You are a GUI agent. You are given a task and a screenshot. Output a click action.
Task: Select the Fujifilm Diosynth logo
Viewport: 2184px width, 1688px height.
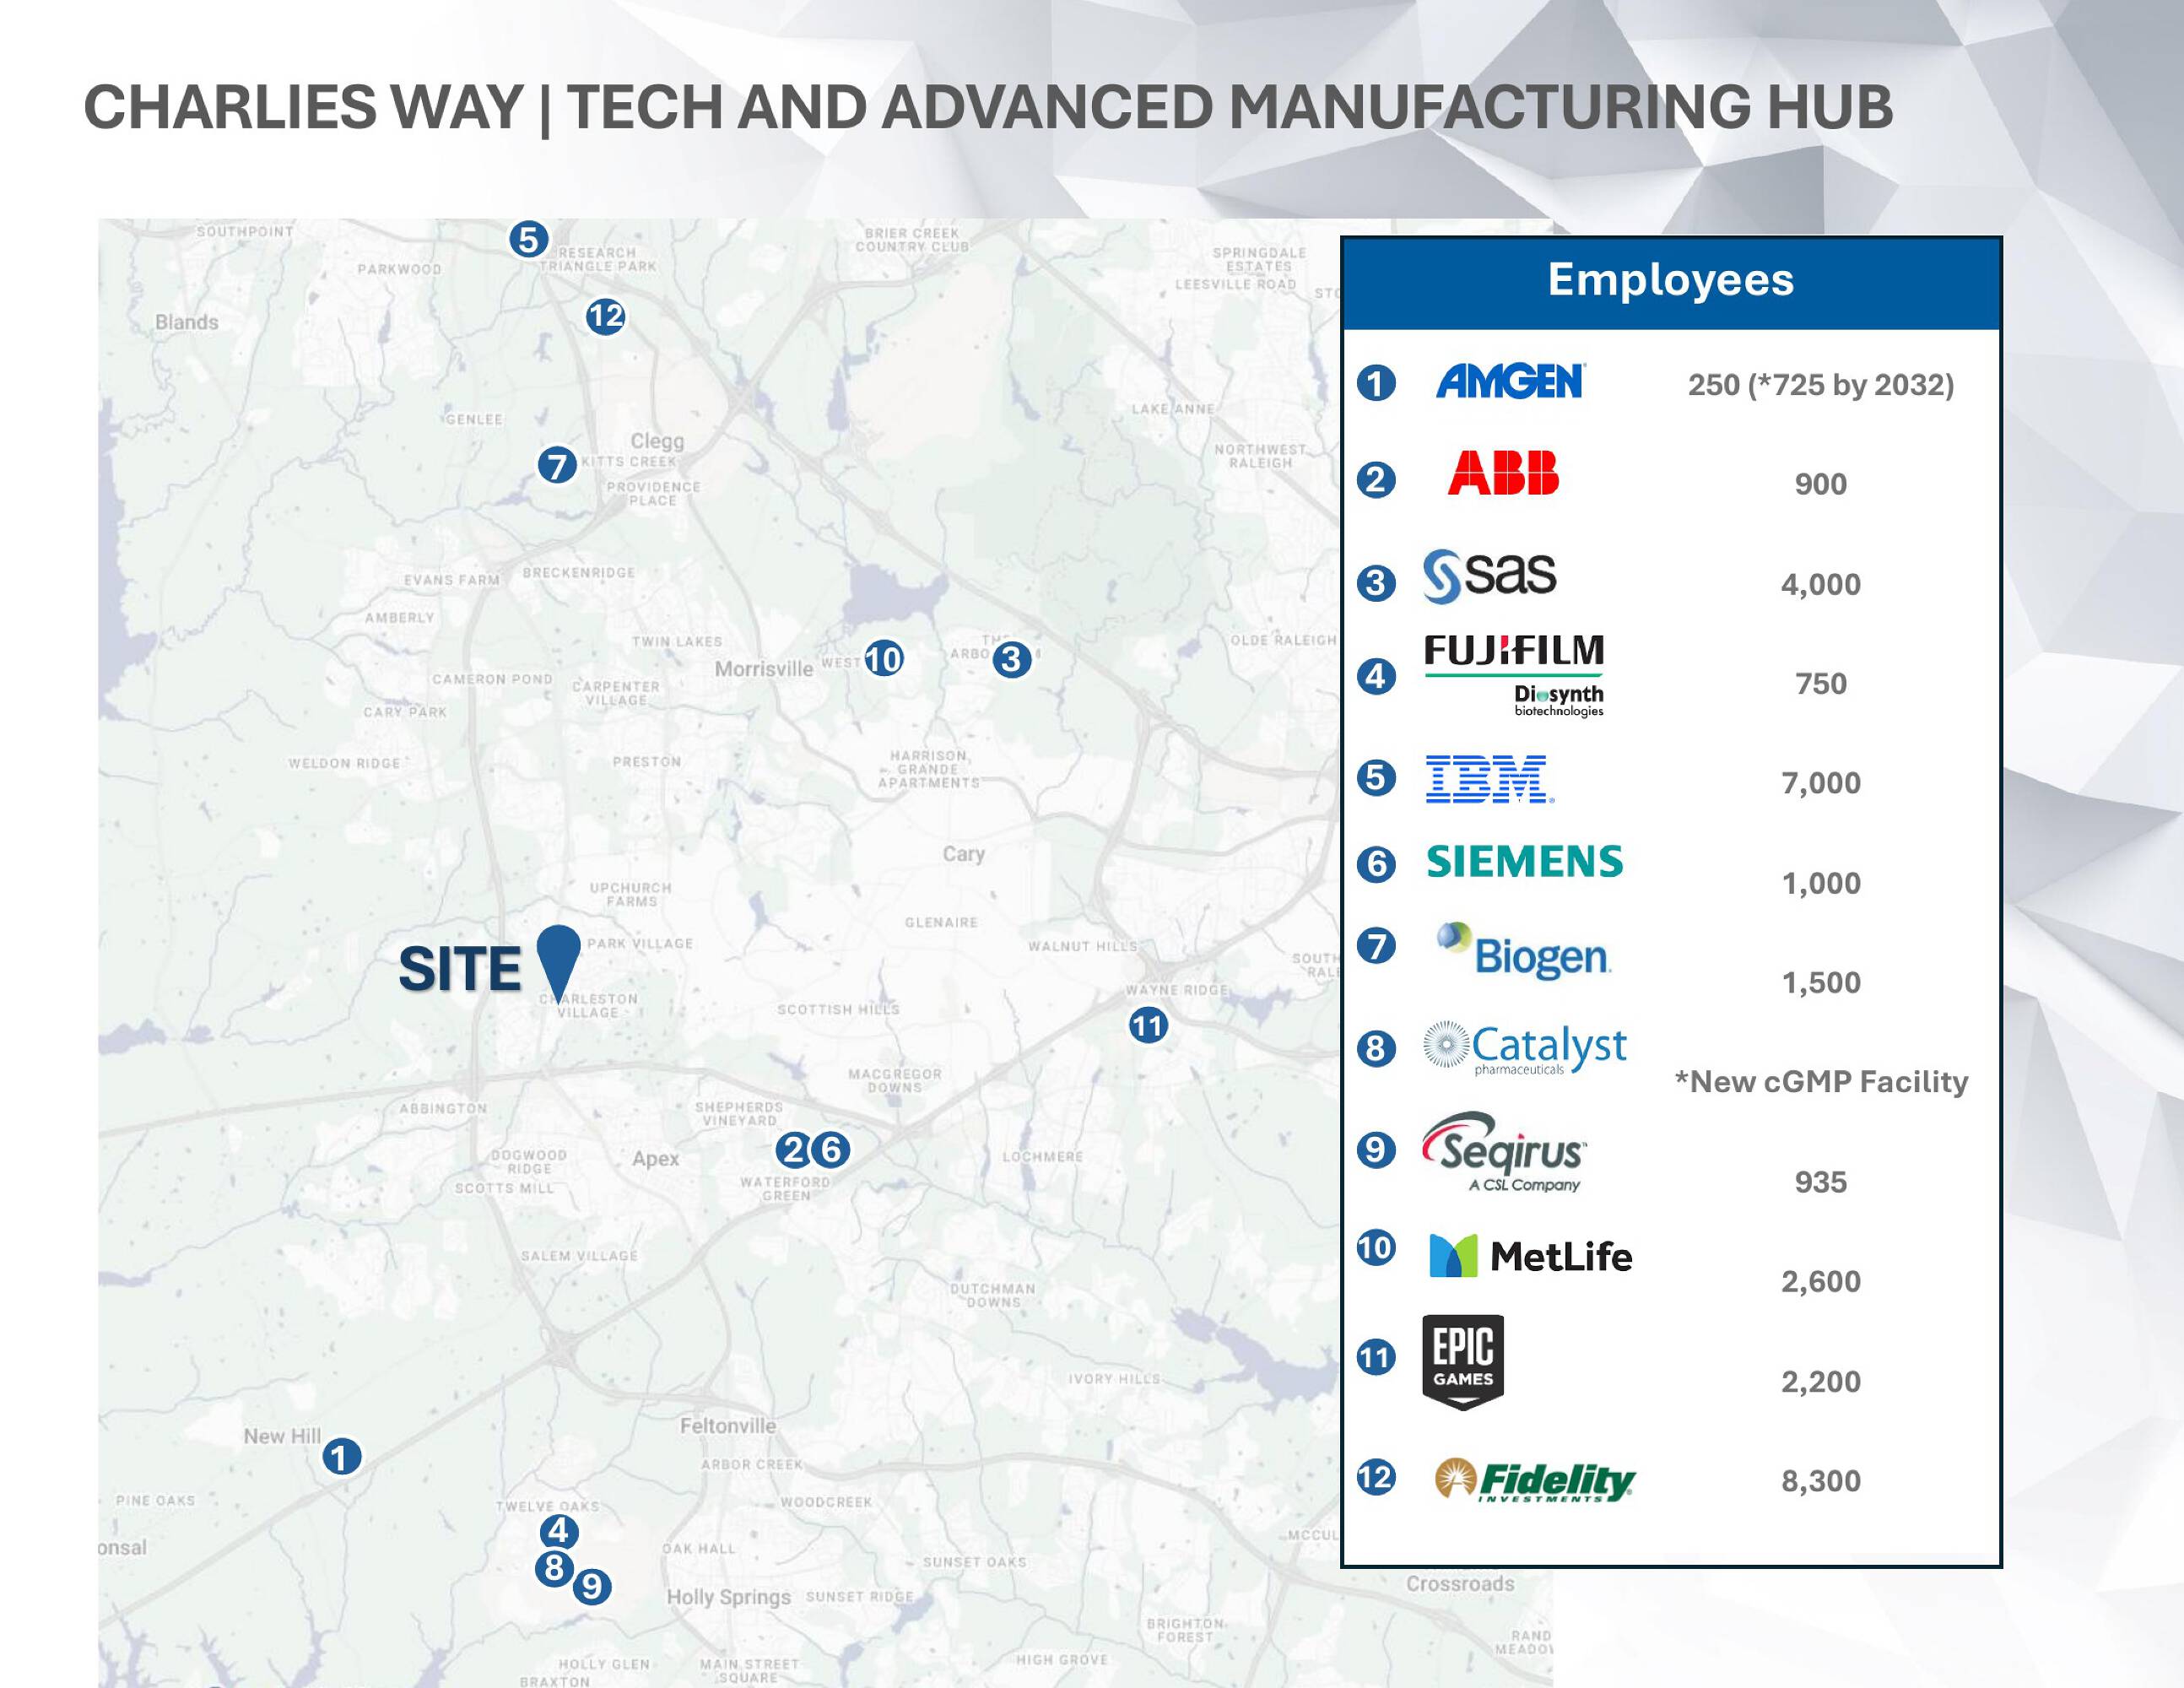[x=1514, y=676]
